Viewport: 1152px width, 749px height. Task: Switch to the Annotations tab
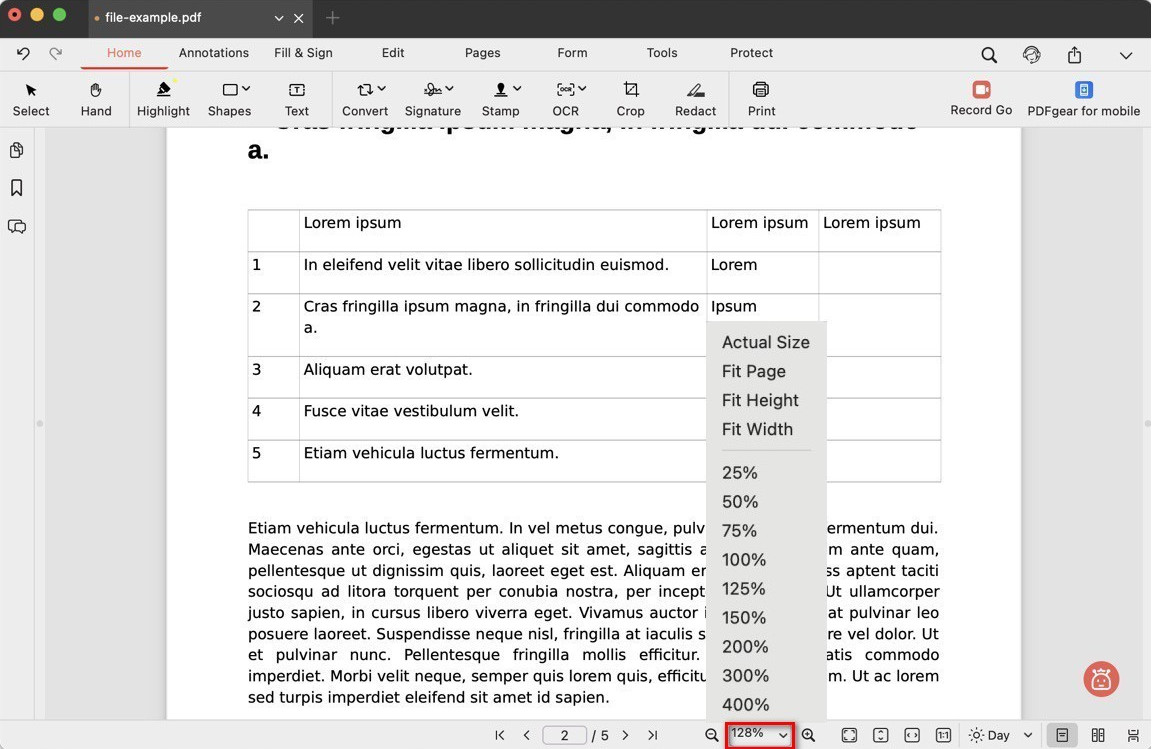[213, 53]
